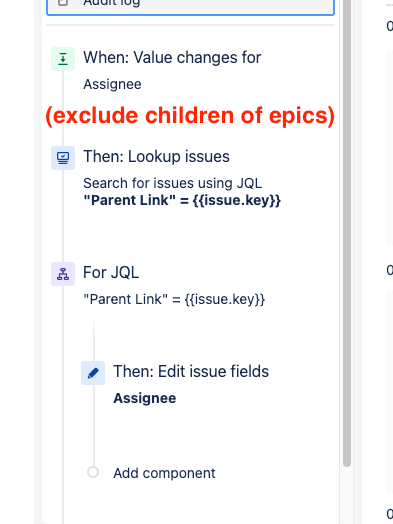Click the vertical scrollbar of the rule panel
The image size is (393, 524).
347,233
